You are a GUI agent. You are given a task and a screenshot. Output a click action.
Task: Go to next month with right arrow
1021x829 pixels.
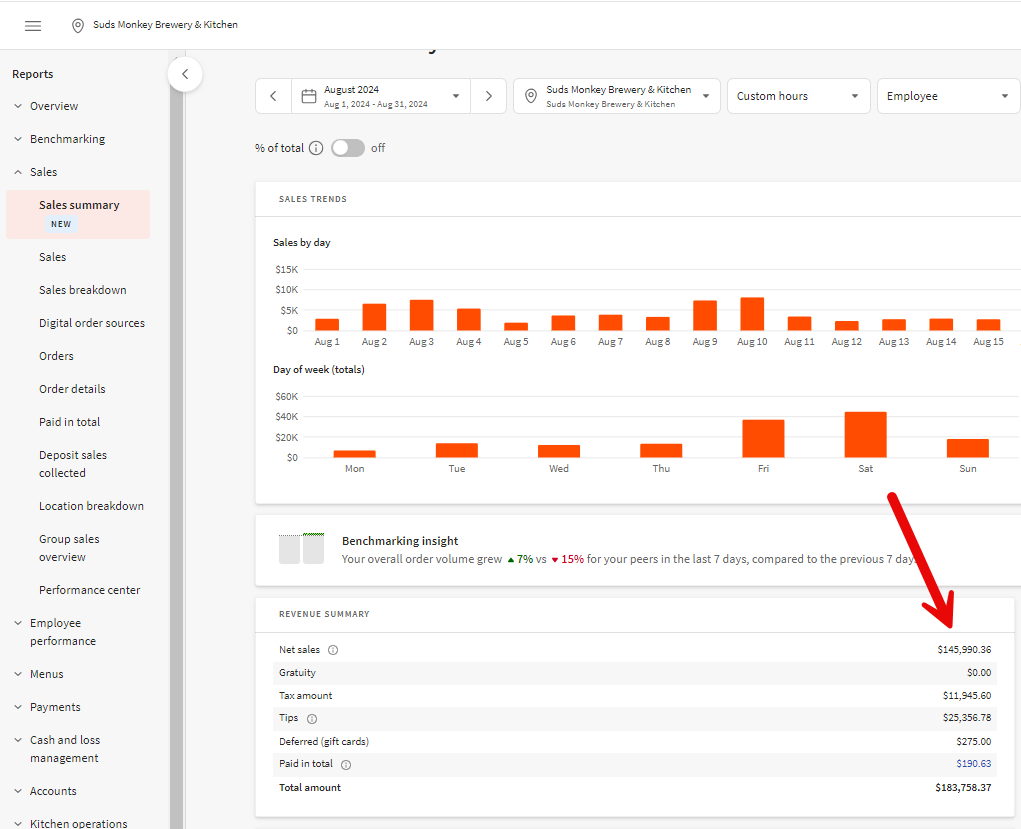(x=488, y=96)
